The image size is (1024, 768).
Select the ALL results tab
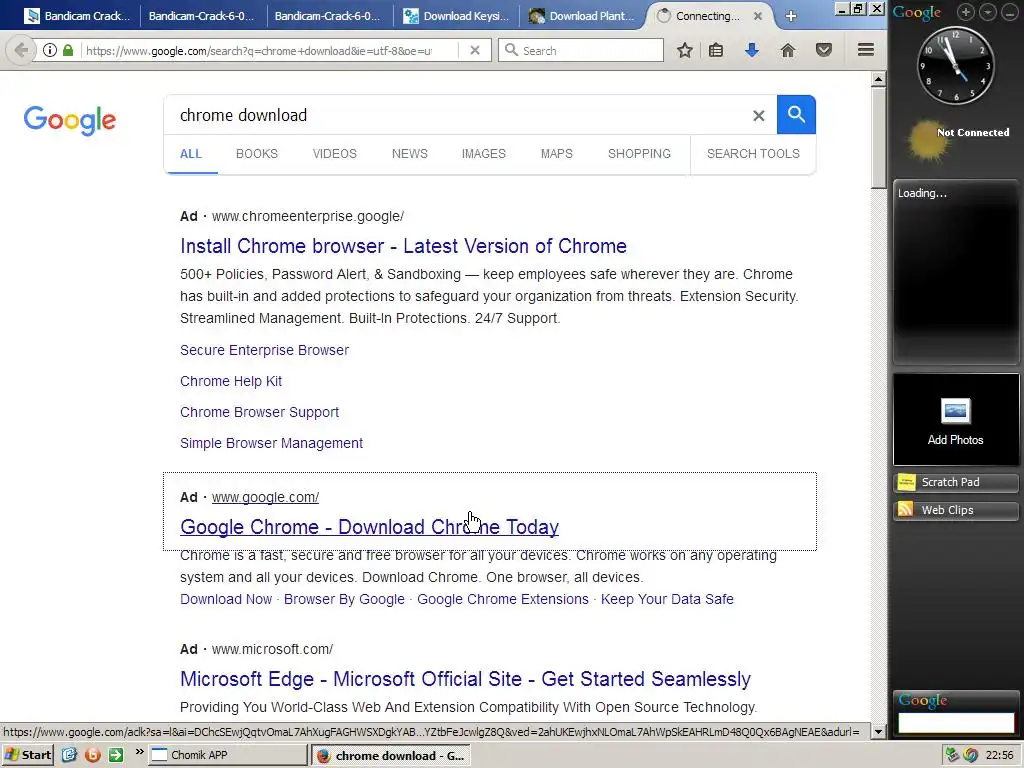191,153
